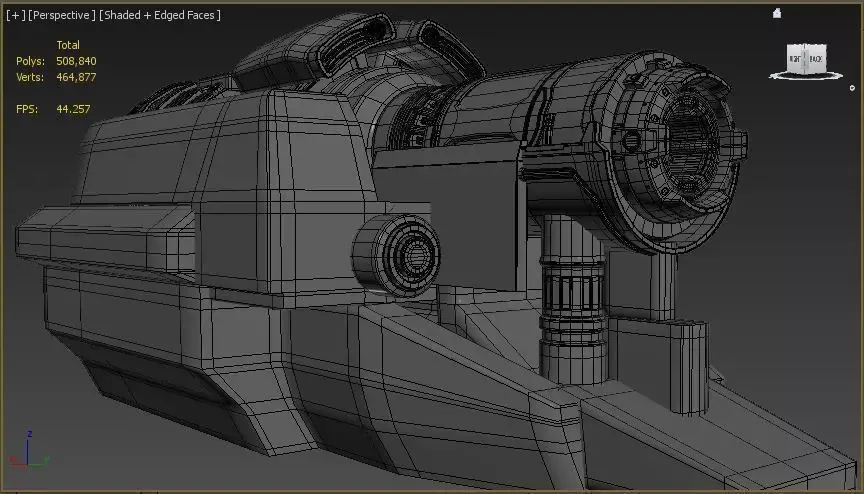
Task: Click the ViewCube compass ring
Action: [x=806, y=77]
